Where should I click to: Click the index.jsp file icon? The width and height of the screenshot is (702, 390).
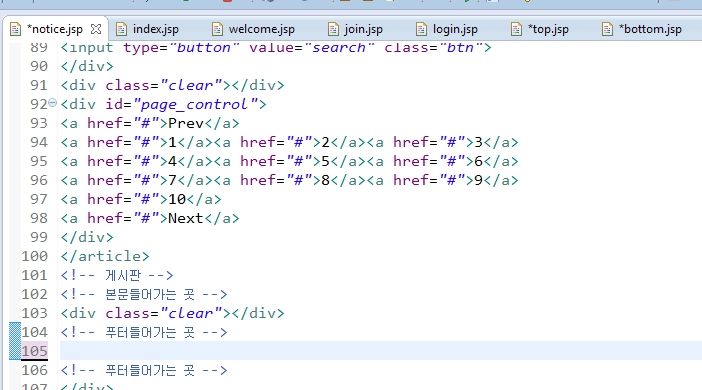pos(121,30)
